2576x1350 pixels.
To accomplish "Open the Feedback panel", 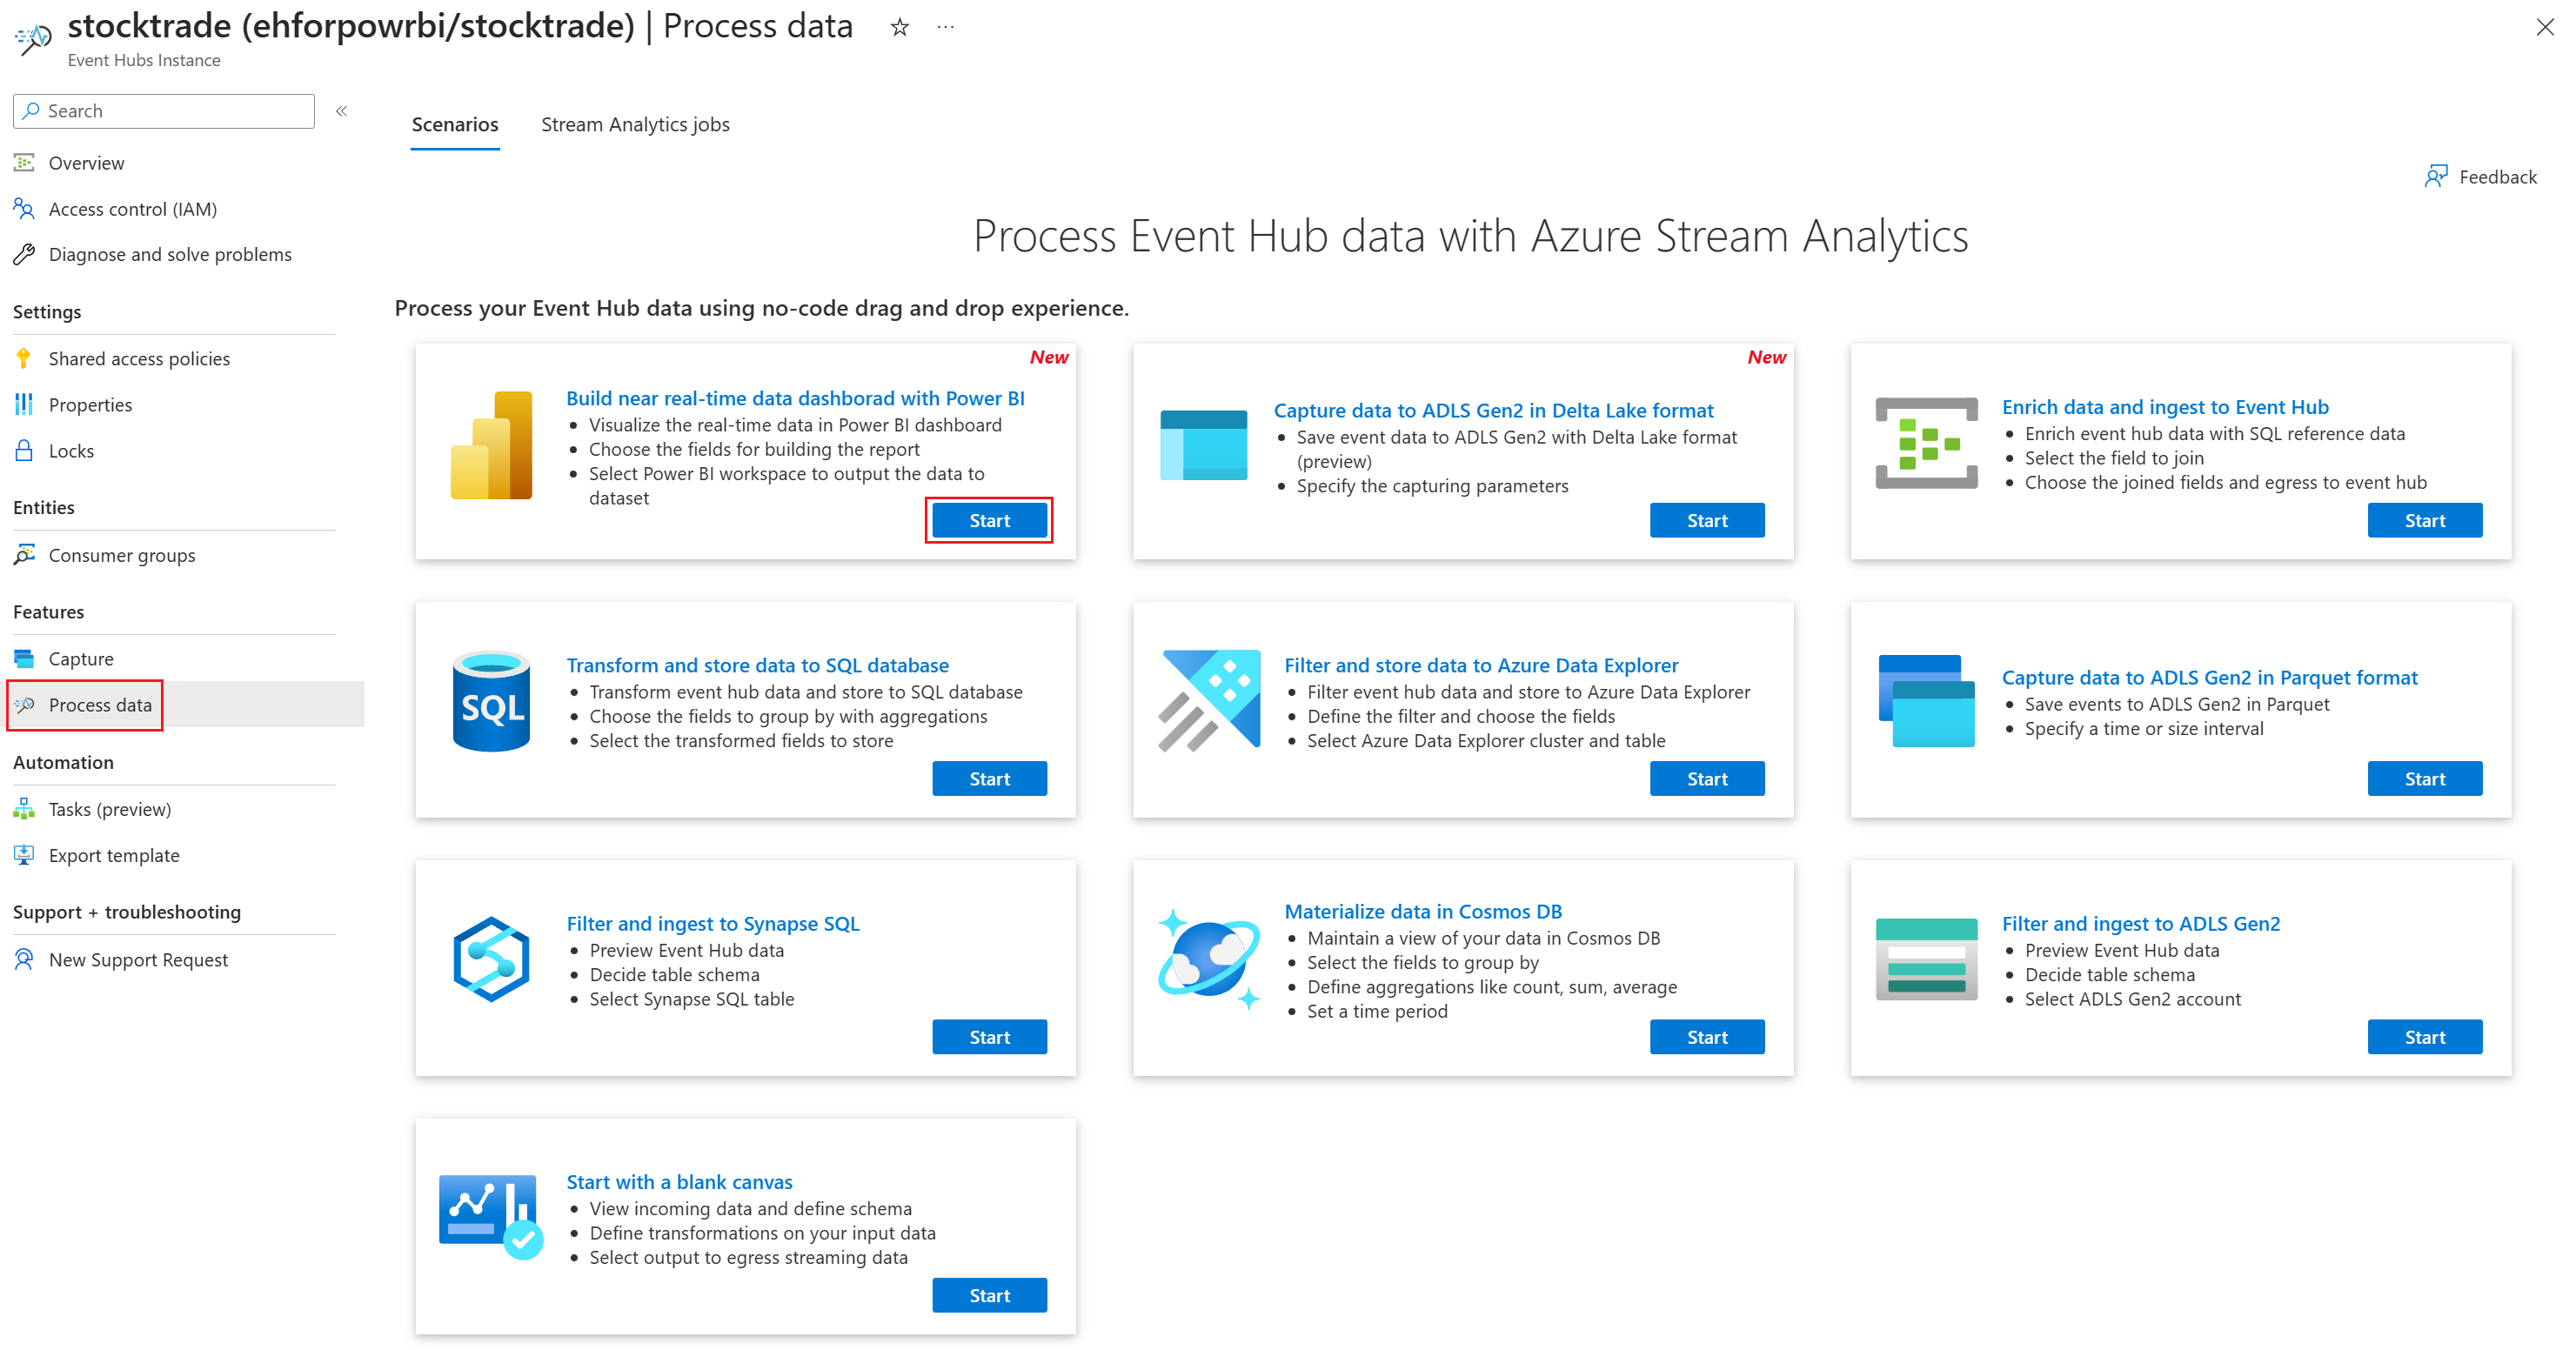I will click(x=2480, y=177).
